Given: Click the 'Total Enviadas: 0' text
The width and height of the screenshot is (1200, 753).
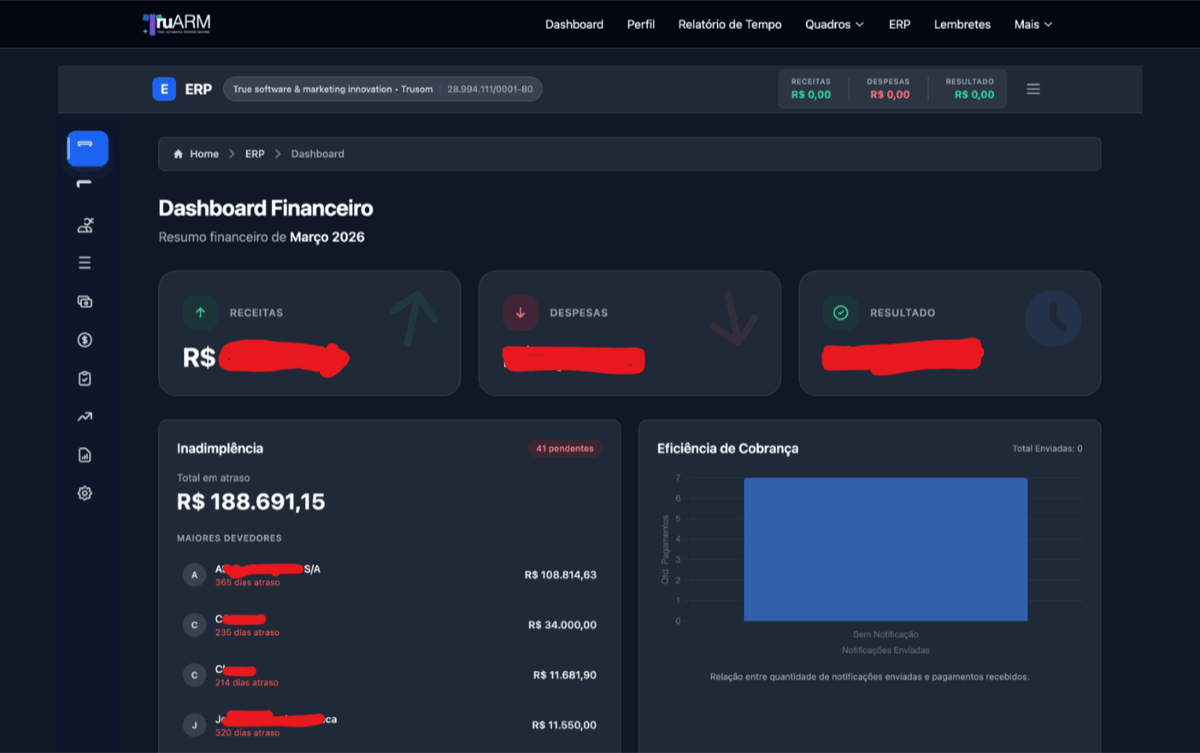Looking at the screenshot, I should pos(1047,449).
